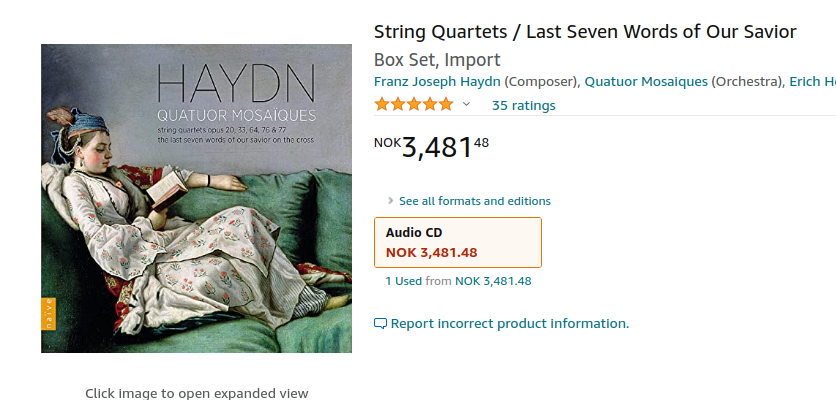Select the Audio CD format option
836x400 pixels.
(457, 242)
